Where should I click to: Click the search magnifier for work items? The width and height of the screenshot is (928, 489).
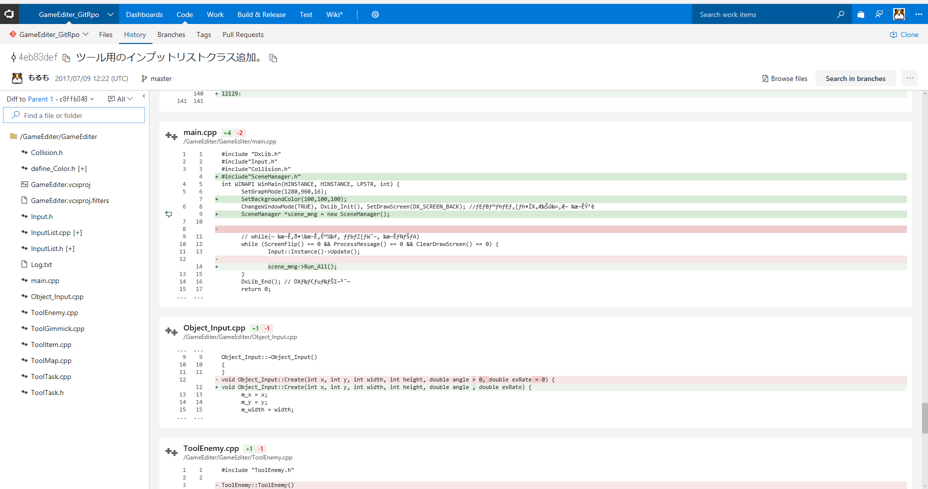point(840,15)
